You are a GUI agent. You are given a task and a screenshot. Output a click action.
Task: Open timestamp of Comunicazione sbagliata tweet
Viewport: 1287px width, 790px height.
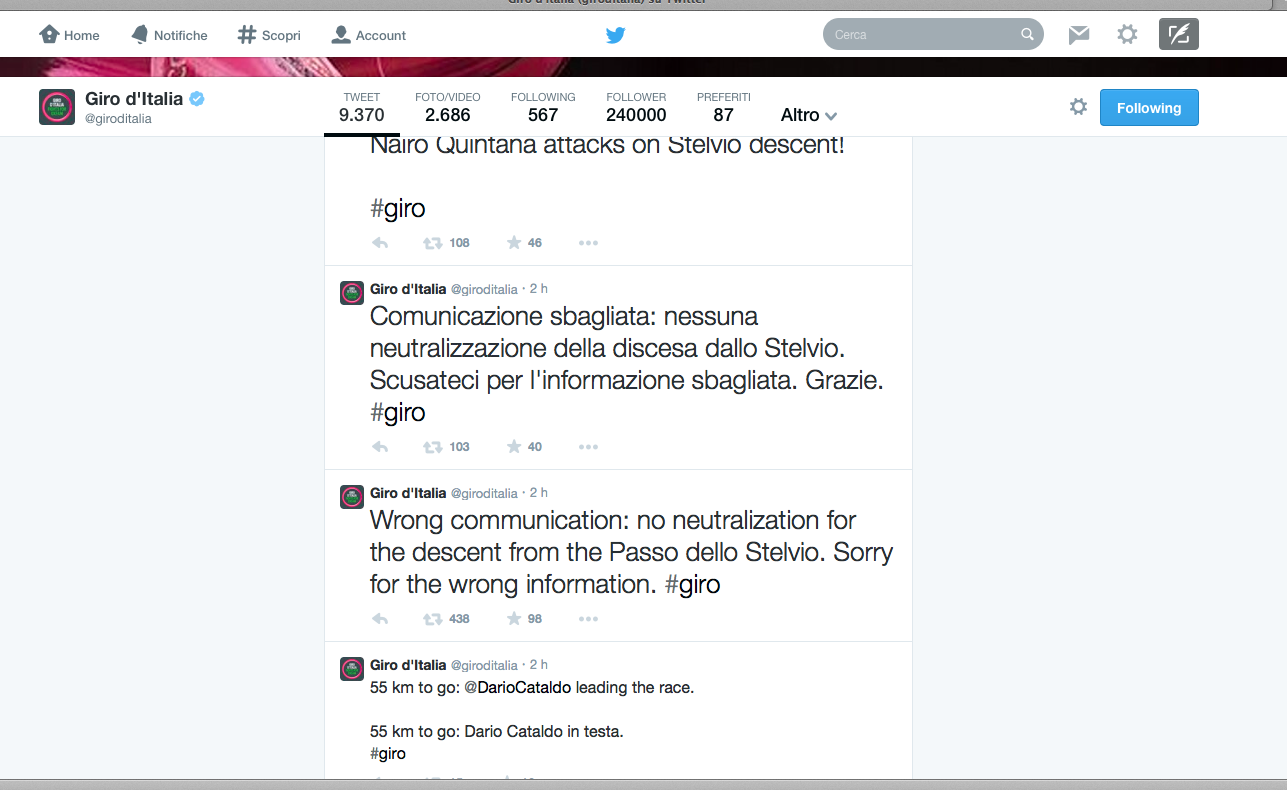[539, 289]
